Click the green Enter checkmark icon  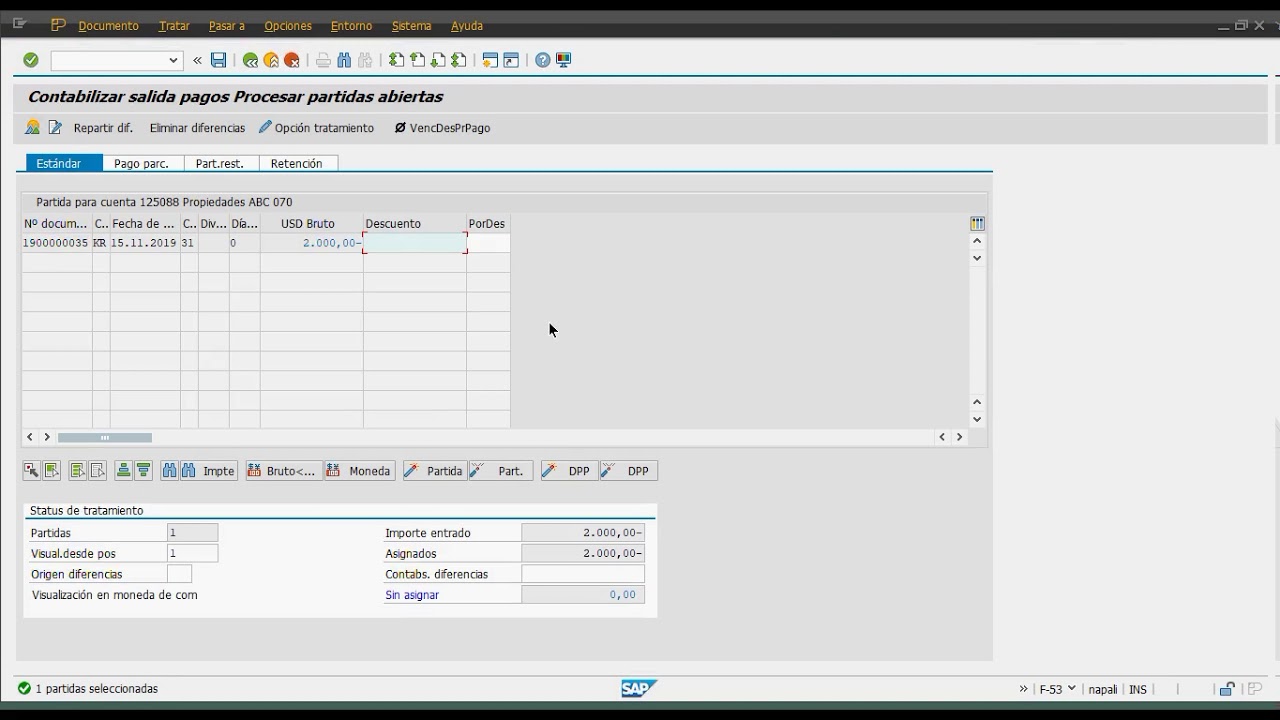click(31, 60)
